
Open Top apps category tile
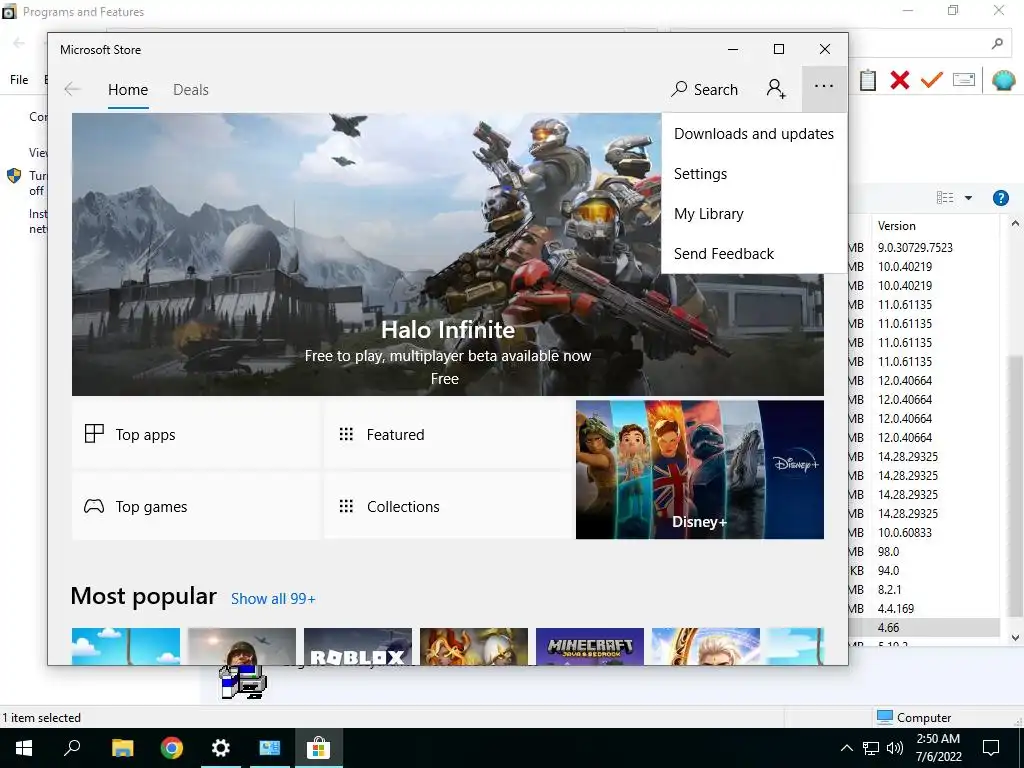[x=196, y=434]
